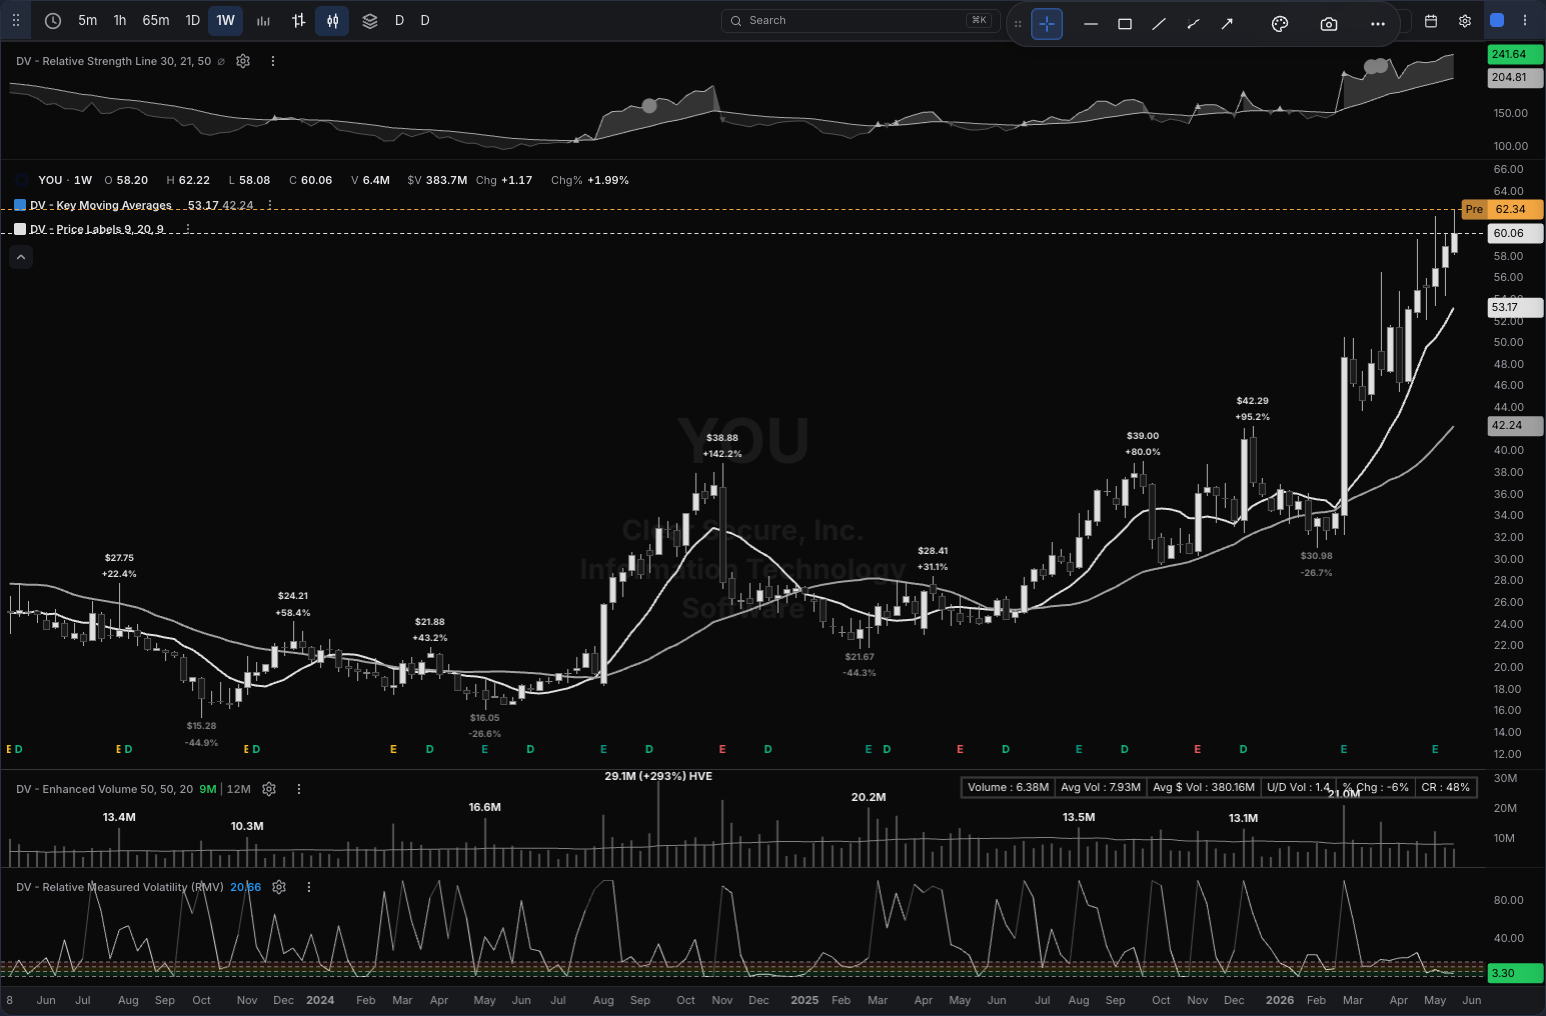The height and width of the screenshot is (1016, 1546).
Task: Click the YOU symbol logo icon
Action: pyautogui.click(x=23, y=180)
